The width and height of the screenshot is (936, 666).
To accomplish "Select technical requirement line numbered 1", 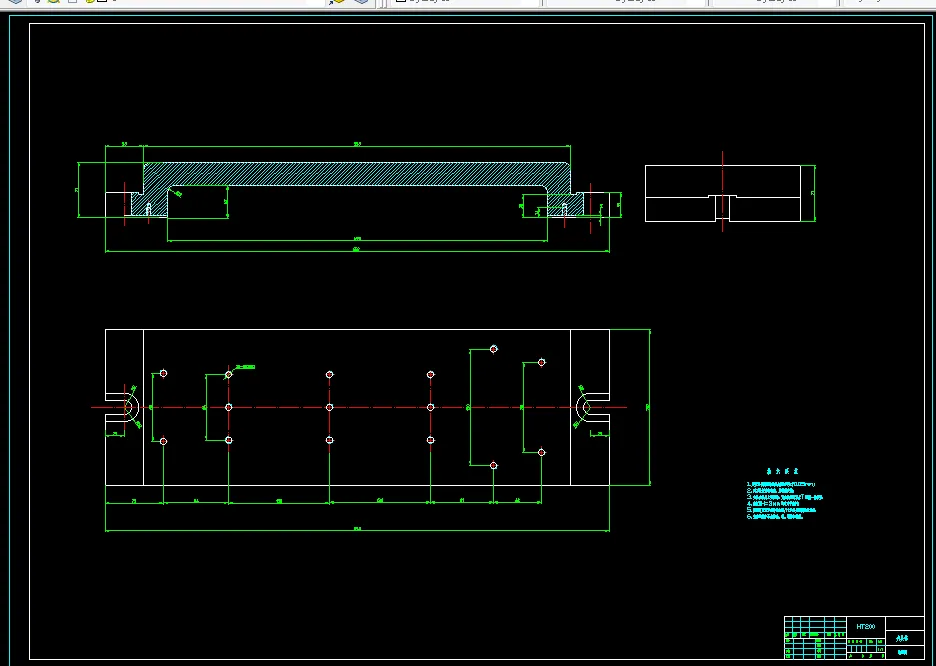I will tap(781, 485).
